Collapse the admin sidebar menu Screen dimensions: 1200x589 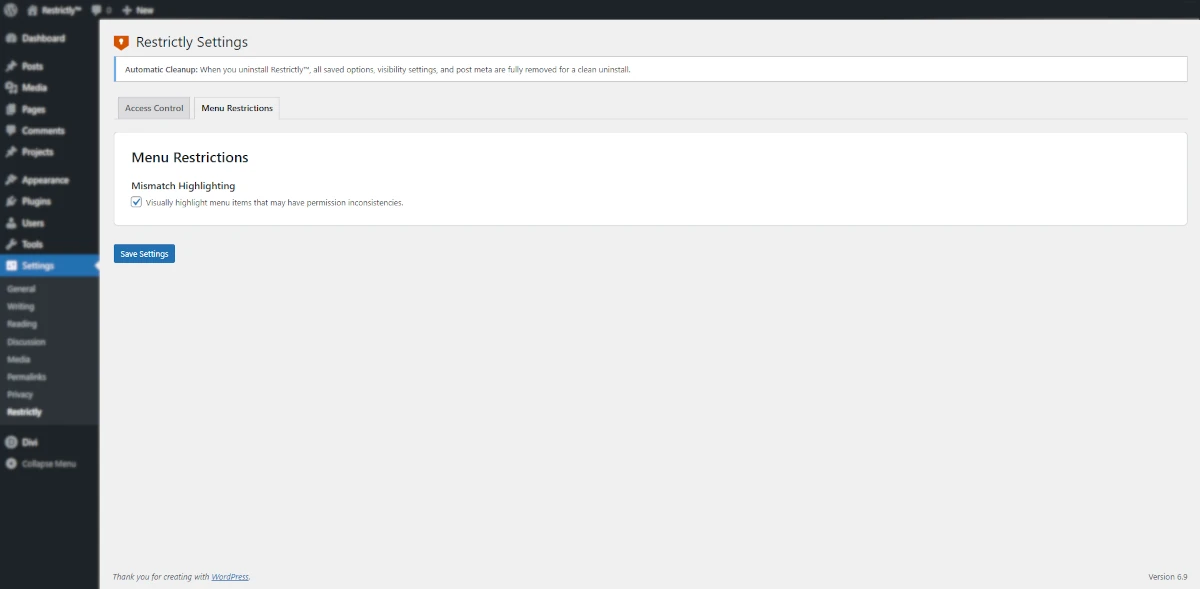[x=40, y=463]
